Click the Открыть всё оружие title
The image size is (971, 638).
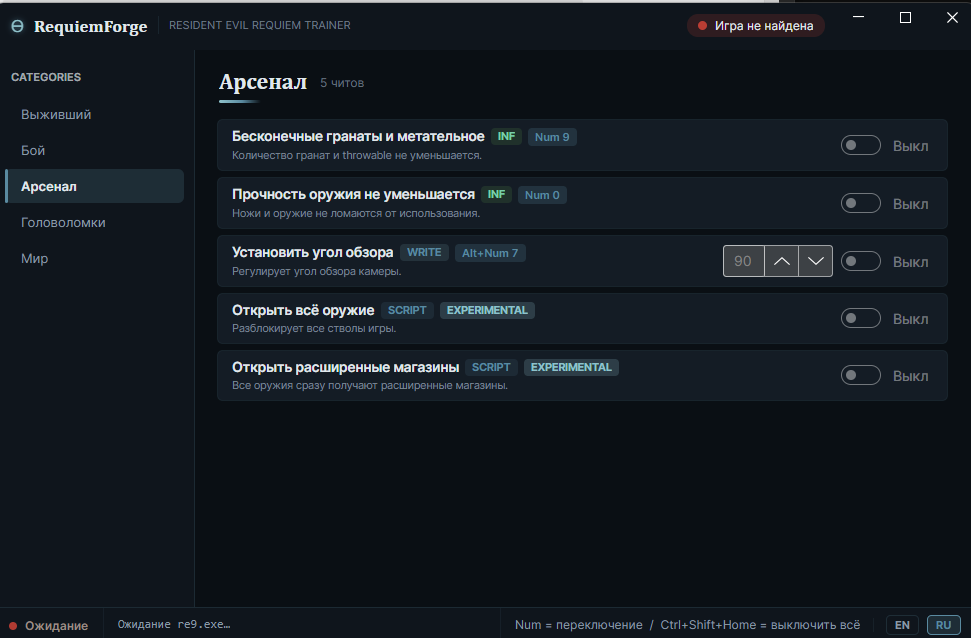pos(303,310)
